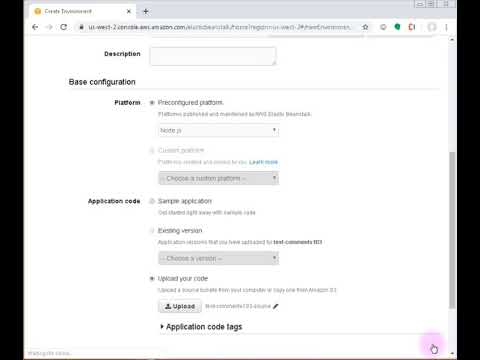This screenshot has height=360, width=480.
Task: Choose the Sample application radio button
Action: coord(152,201)
